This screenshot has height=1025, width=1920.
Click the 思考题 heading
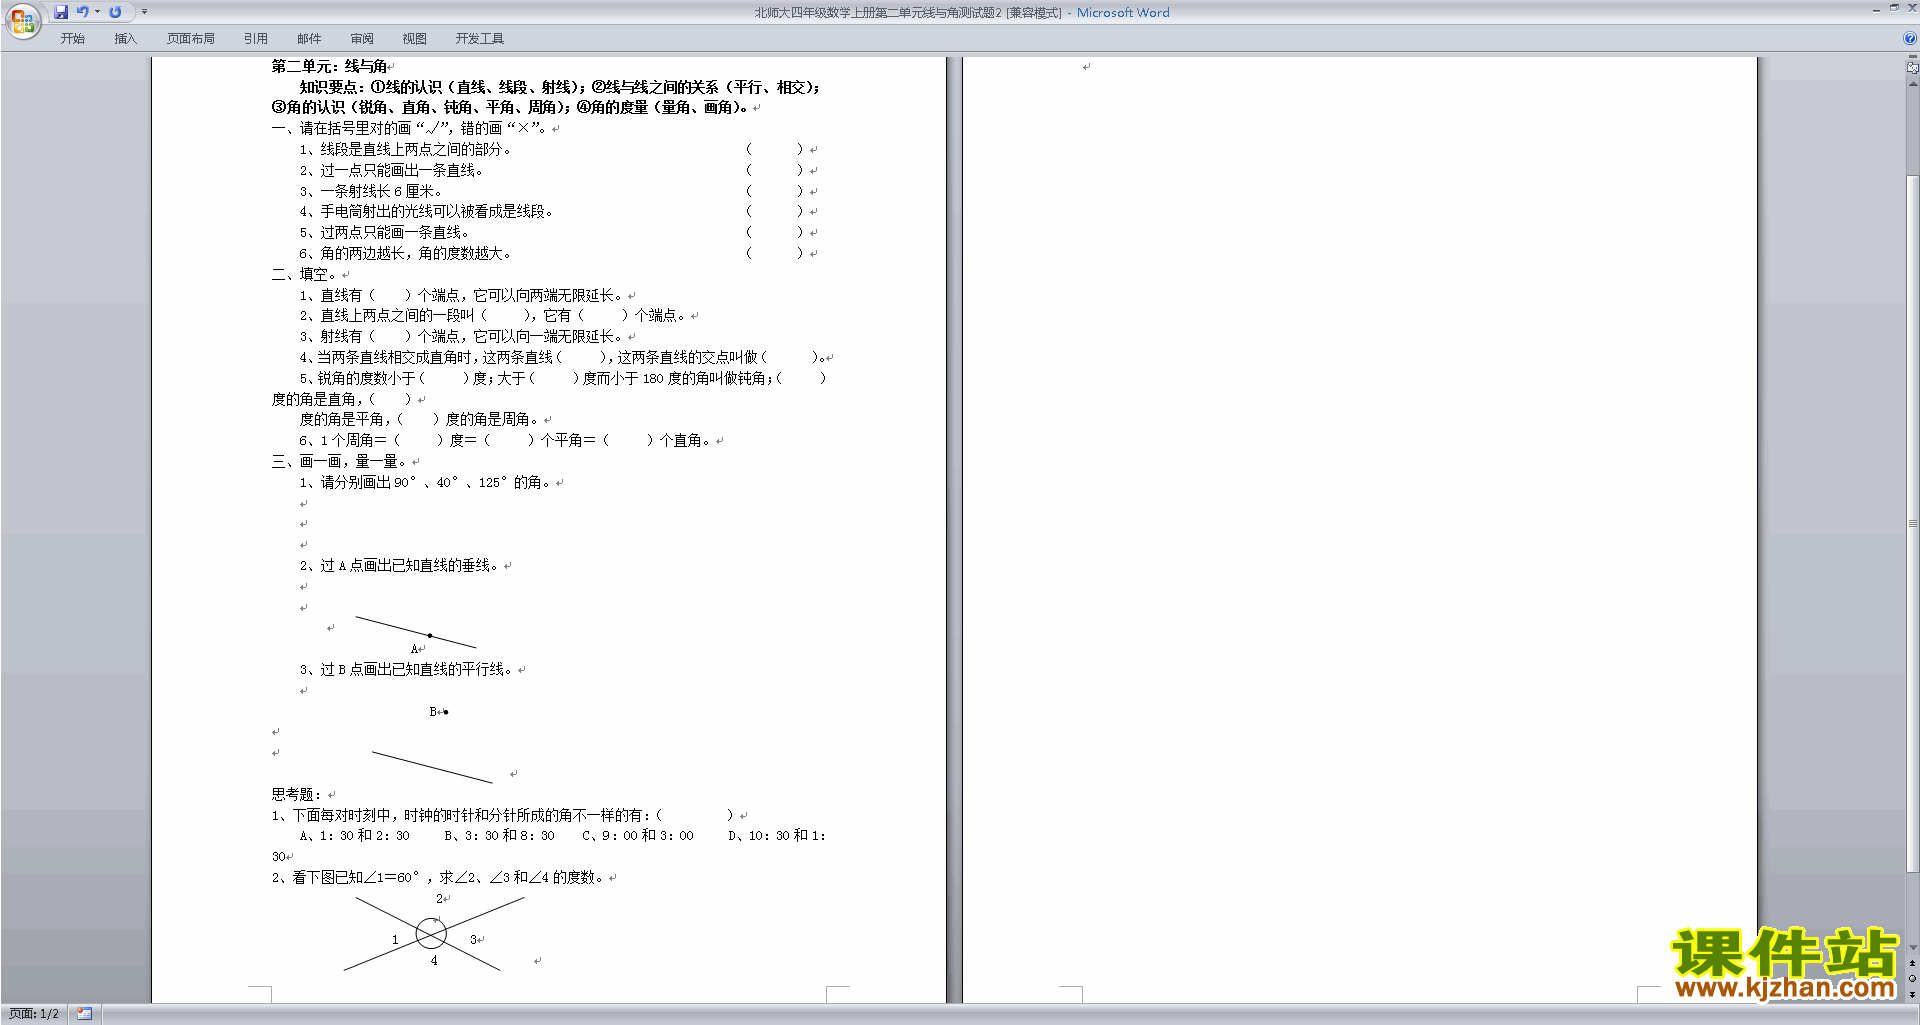click(x=296, y=794)
